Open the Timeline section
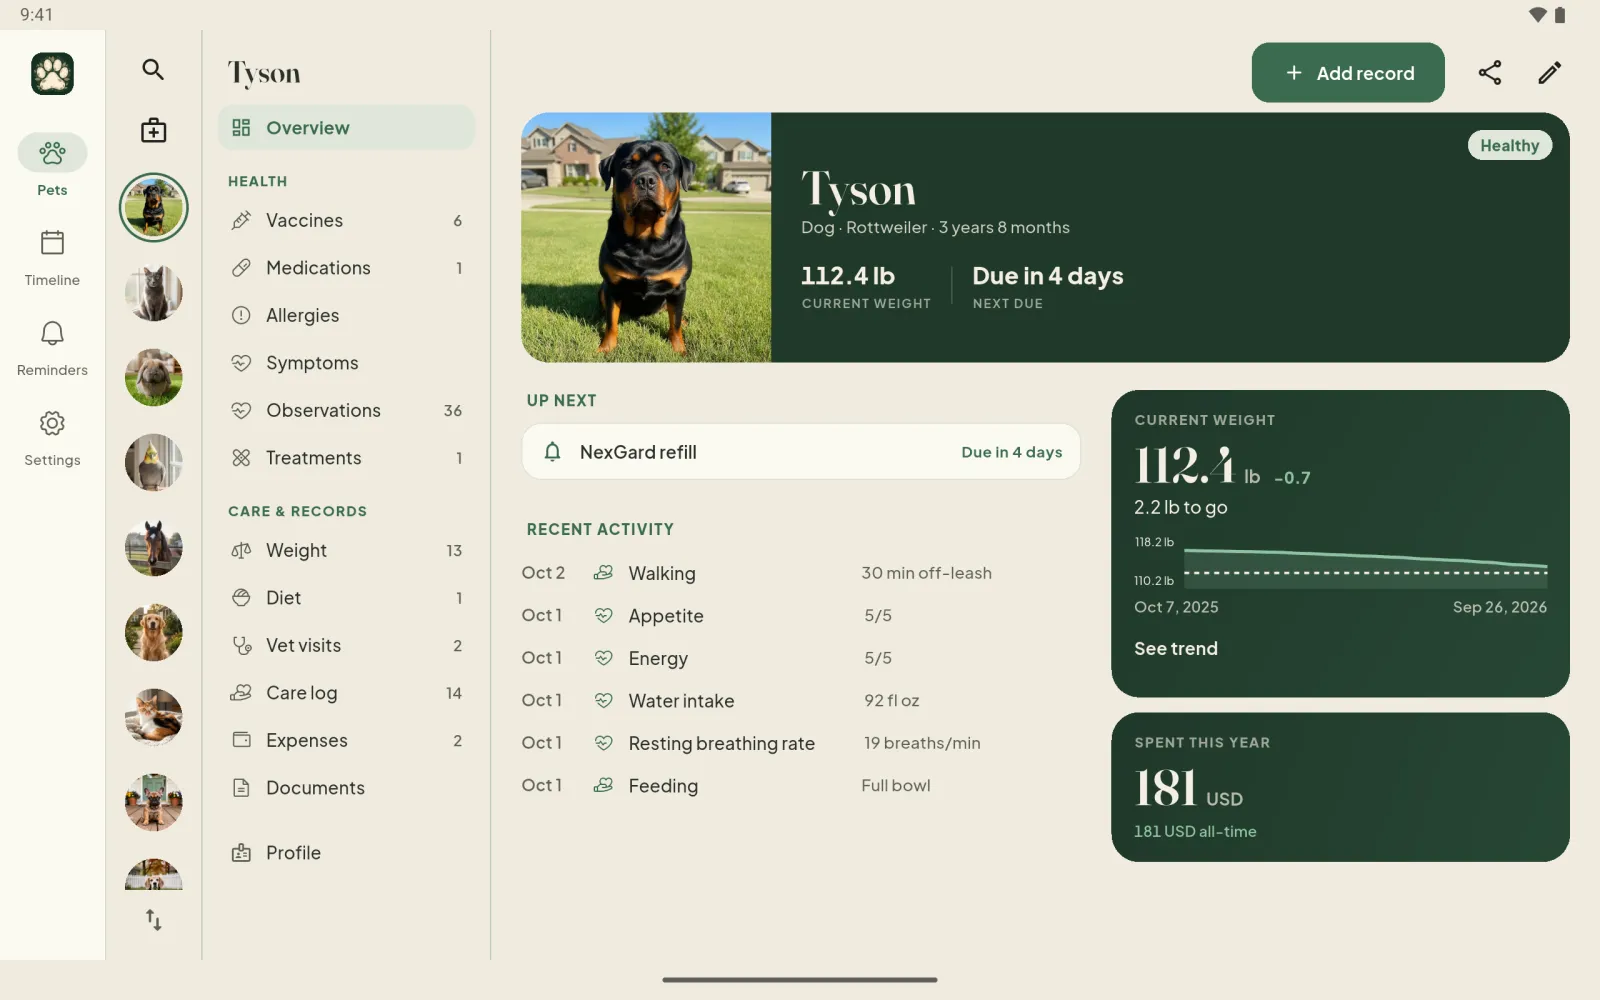This screenshot has height=1000, width=1600. pyautogui.click(x=52, y=258)
